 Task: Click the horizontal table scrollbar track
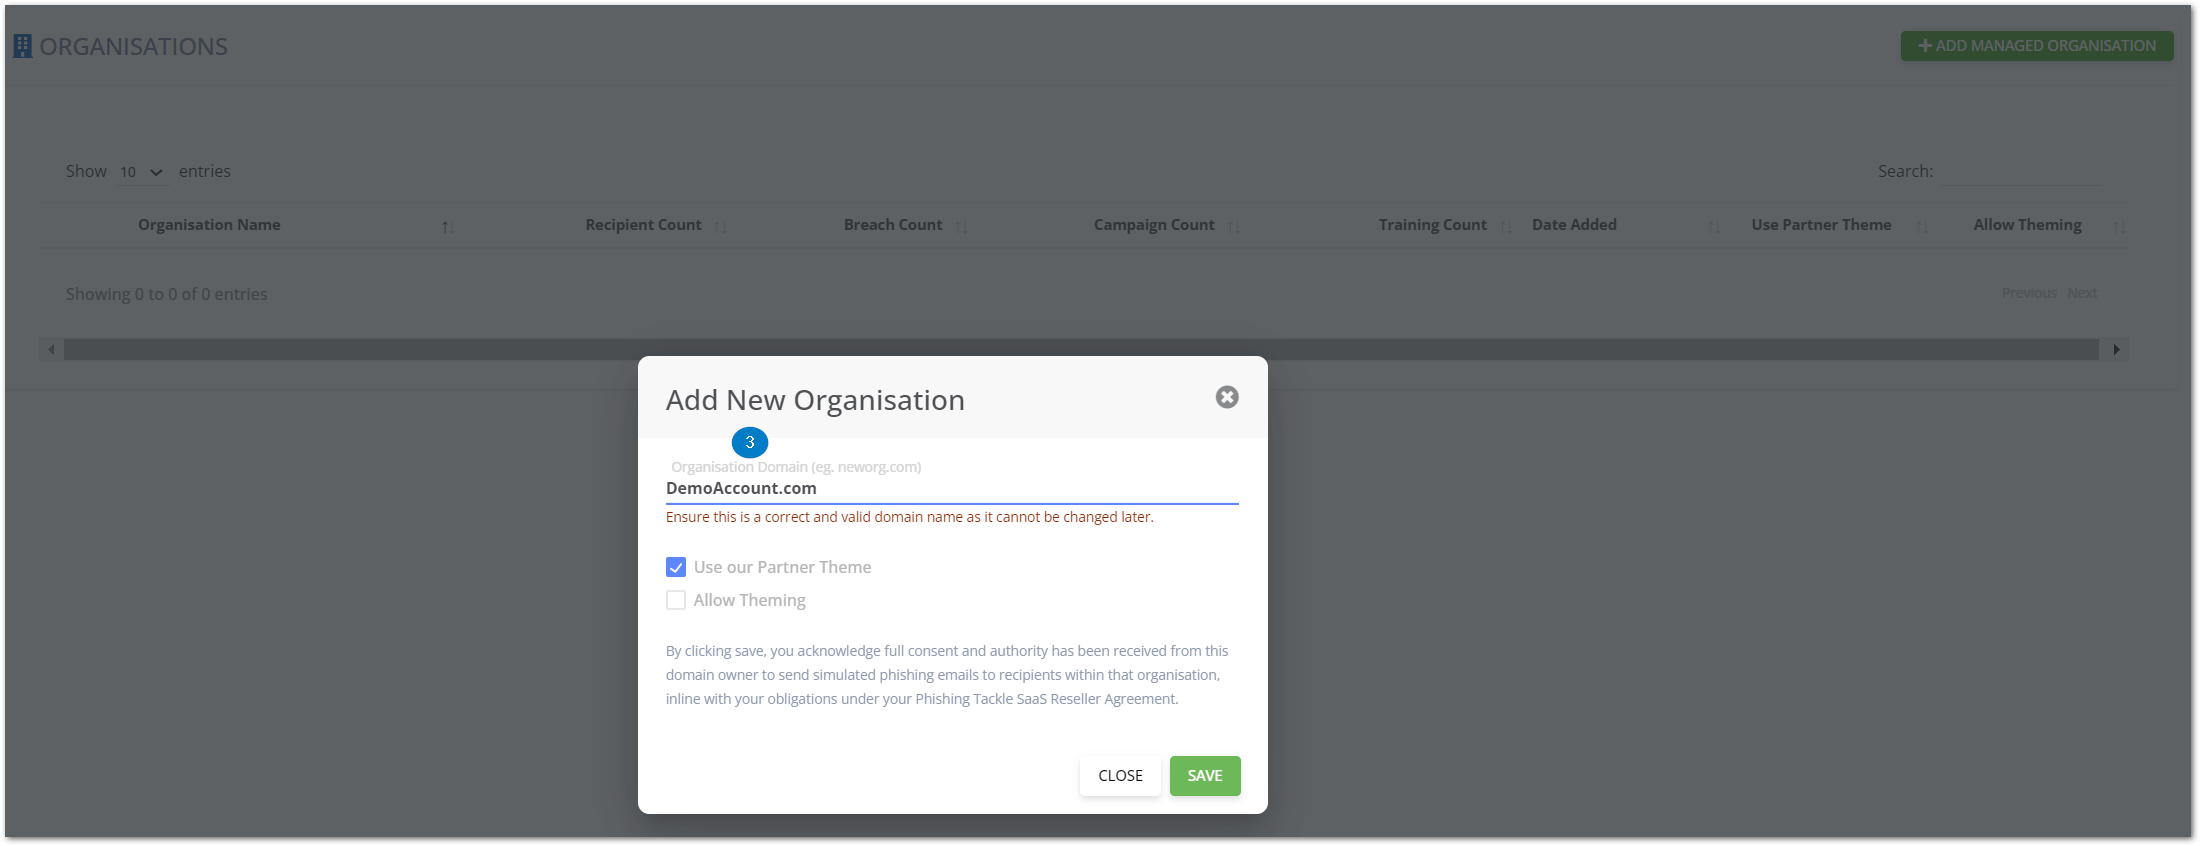[x=1081, y=349]
